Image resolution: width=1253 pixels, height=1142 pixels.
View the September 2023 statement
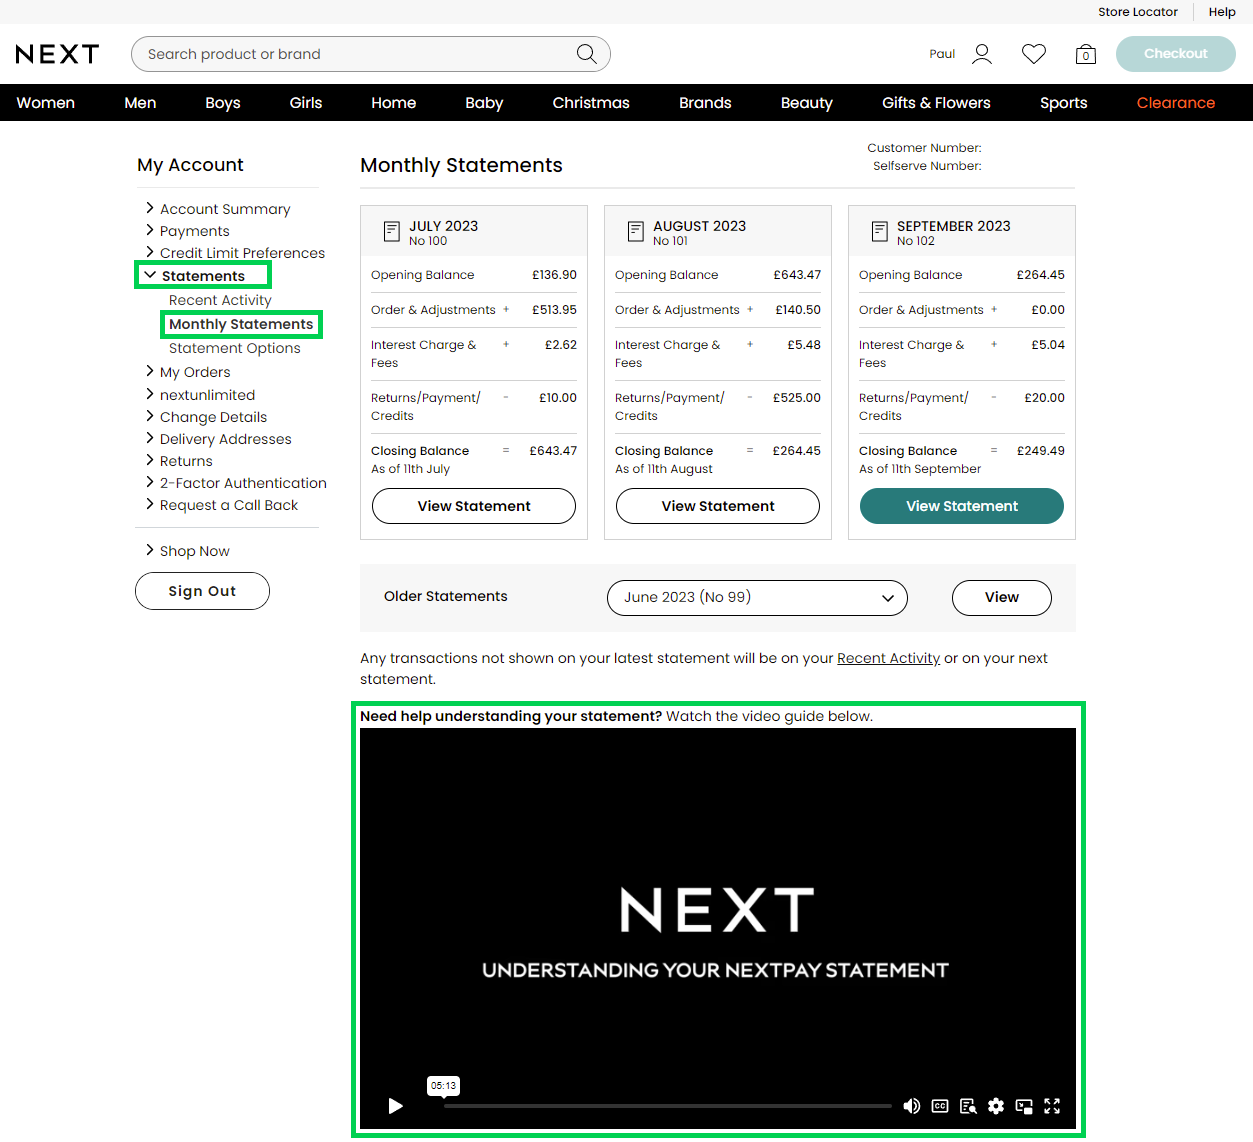961,506
